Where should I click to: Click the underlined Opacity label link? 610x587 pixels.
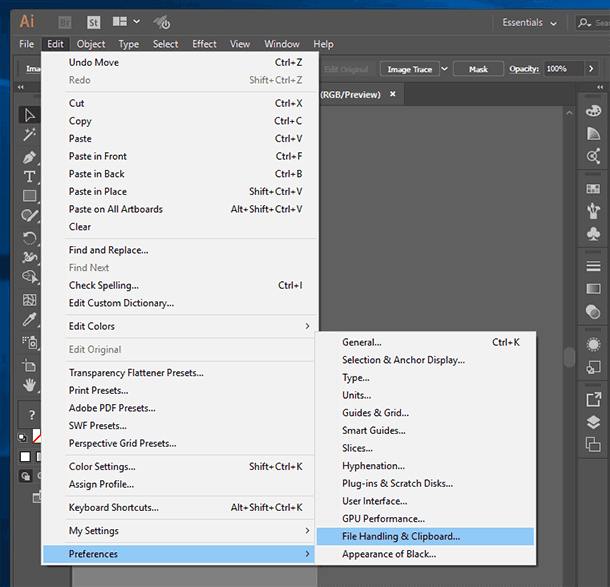click(x=524, y=69)
